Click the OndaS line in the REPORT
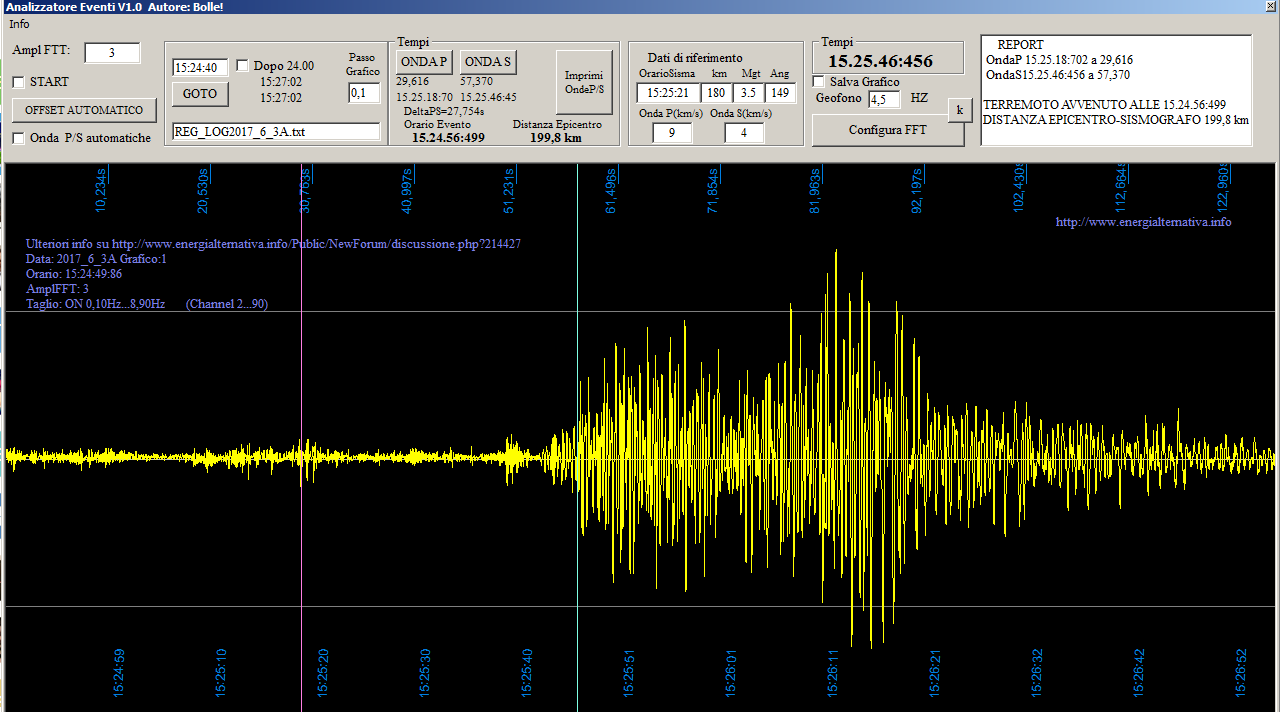Viewport: 1280px width, 712px height. click(1057, 75)
